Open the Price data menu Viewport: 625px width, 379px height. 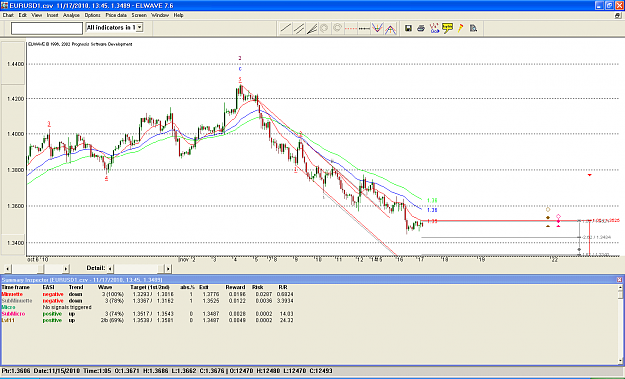point(116,15)
